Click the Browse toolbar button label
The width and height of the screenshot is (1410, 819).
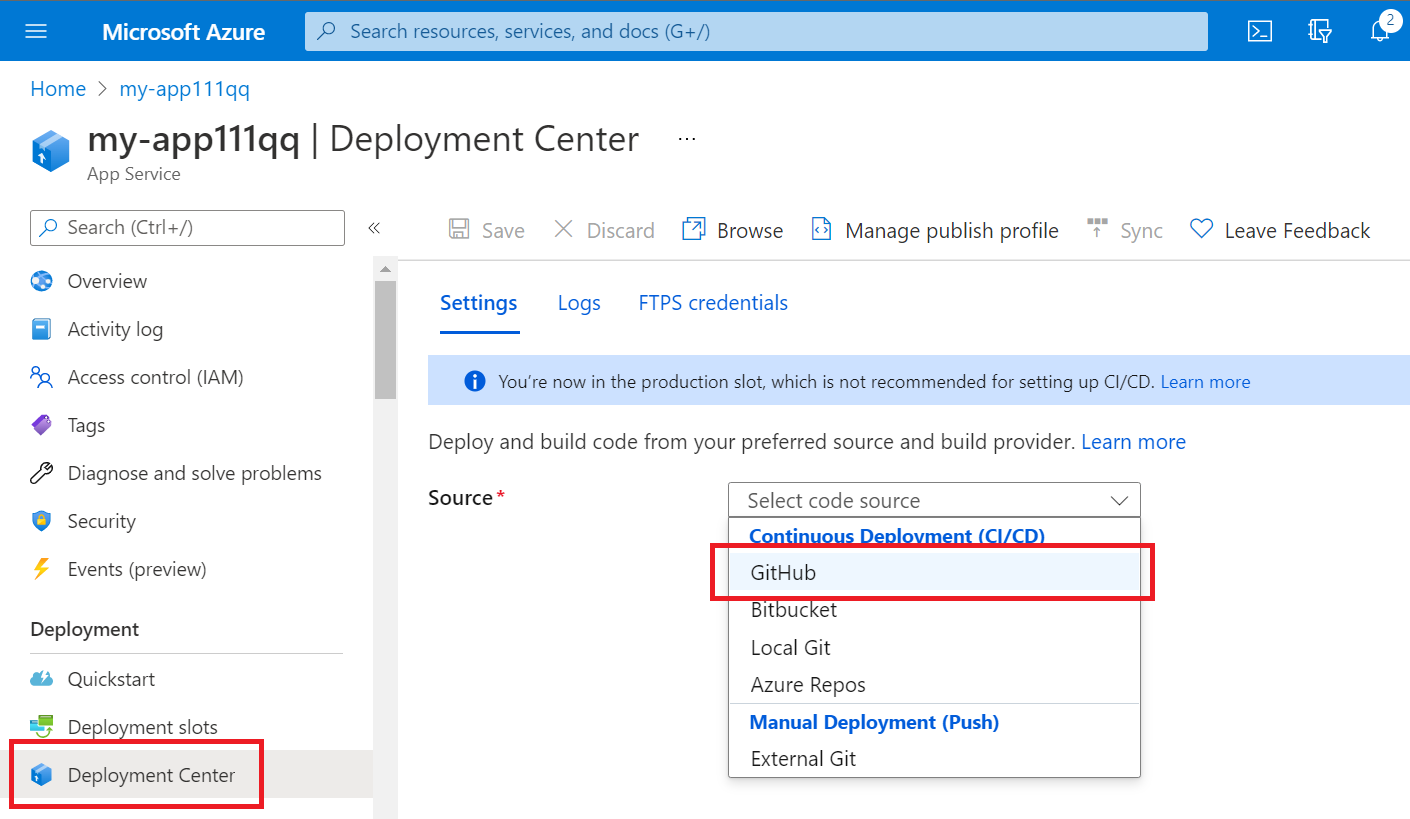[x=750, y=231]
